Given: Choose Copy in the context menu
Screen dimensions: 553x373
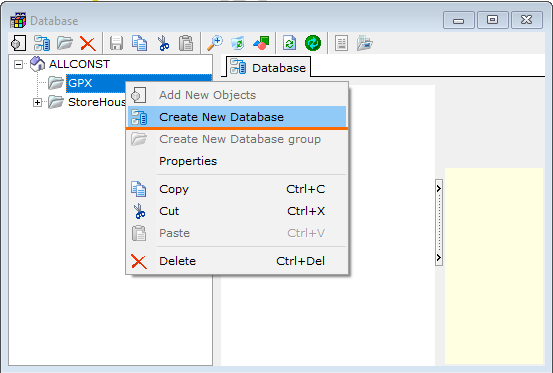Looking at the screenshot, I should [237, 189].
